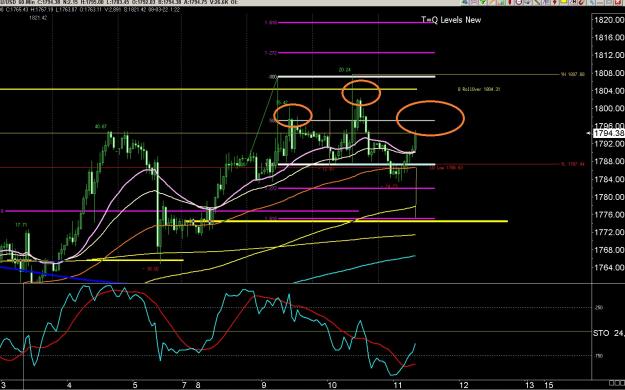Click the 'T=Q Levels New' chart label
Viewport: 625px width, 390px height.
pyautogui.click(x=451, y=20)
